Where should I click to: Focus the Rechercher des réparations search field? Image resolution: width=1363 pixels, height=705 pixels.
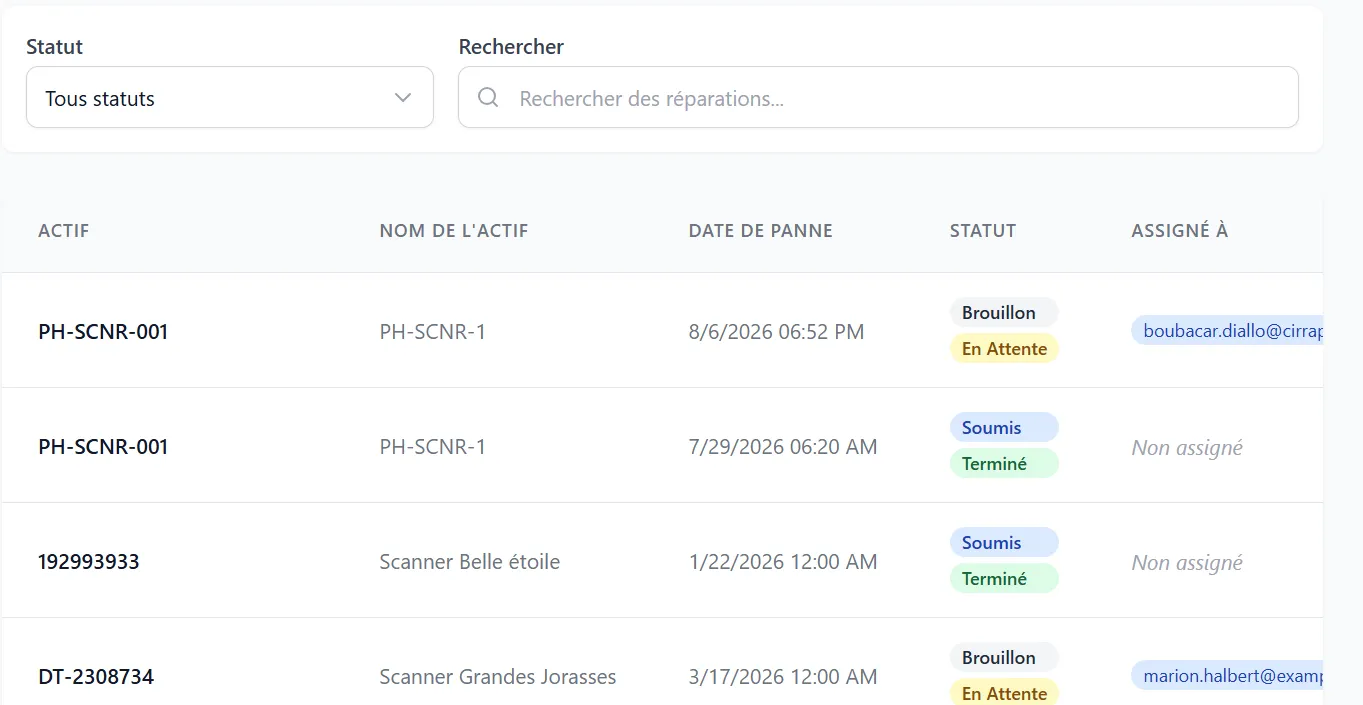click(x=878, y=98)
